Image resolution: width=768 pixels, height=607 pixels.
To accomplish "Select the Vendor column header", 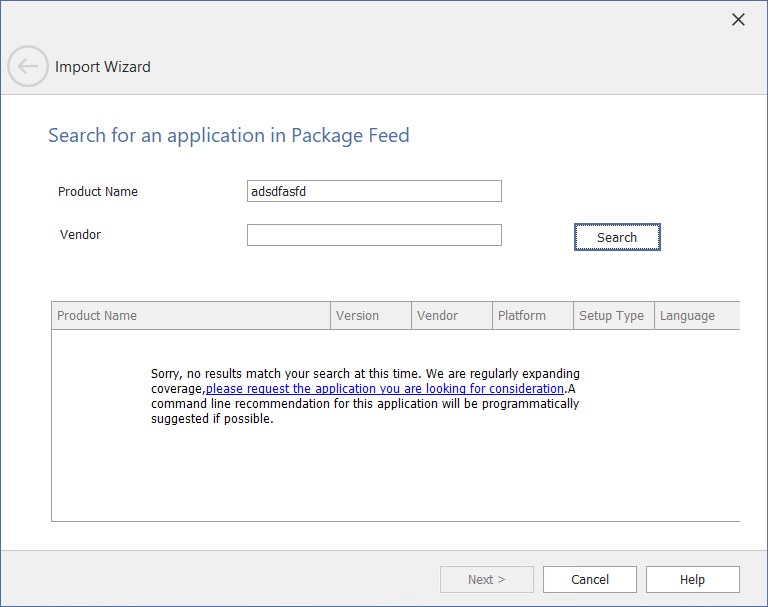I will [x=451, y=315].
